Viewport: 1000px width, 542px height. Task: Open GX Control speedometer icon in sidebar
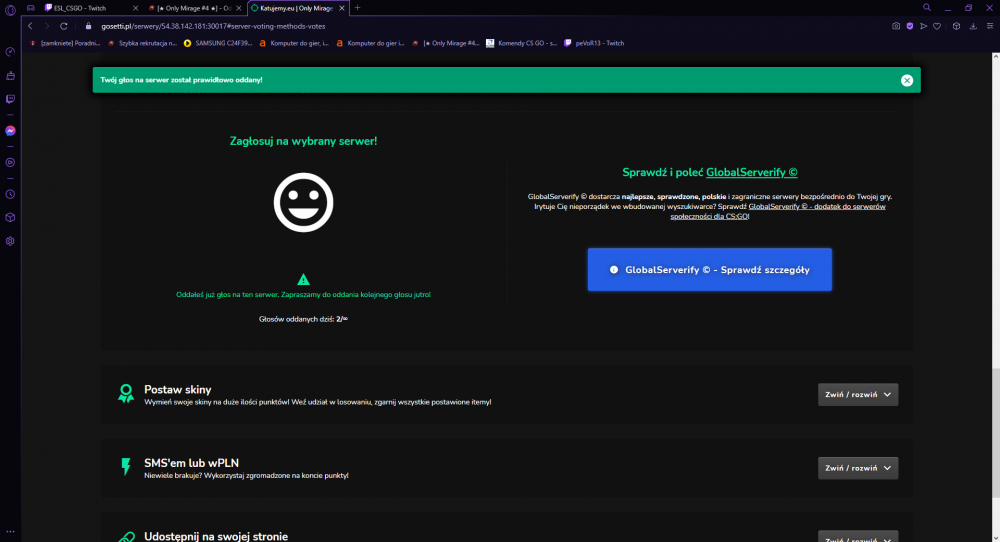coord(10,52)
